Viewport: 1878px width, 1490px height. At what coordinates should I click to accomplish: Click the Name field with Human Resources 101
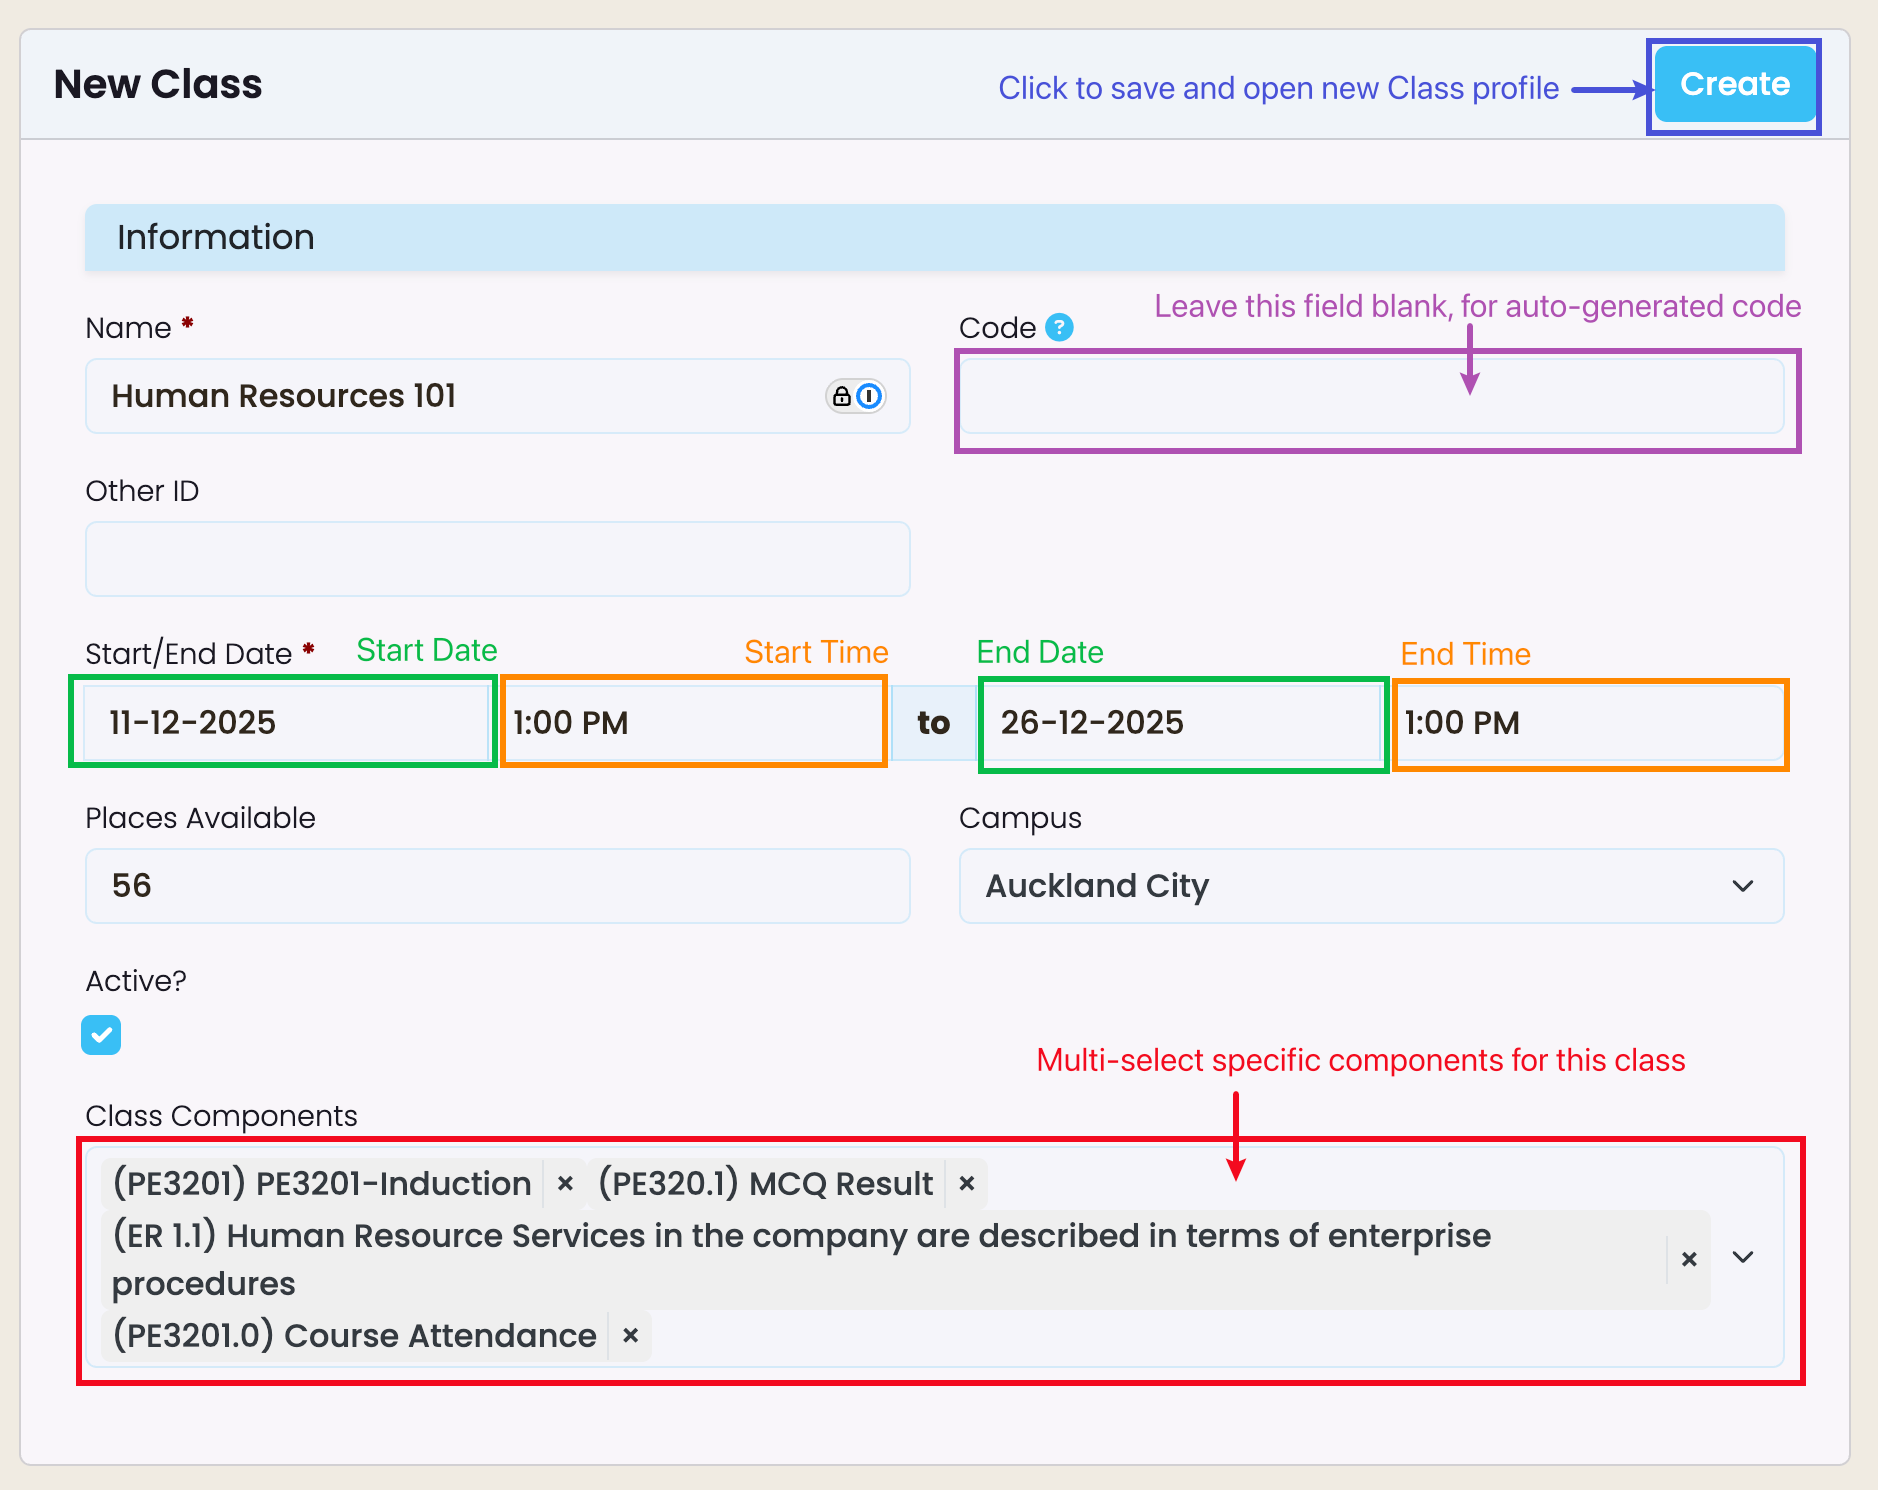point(460,396)
